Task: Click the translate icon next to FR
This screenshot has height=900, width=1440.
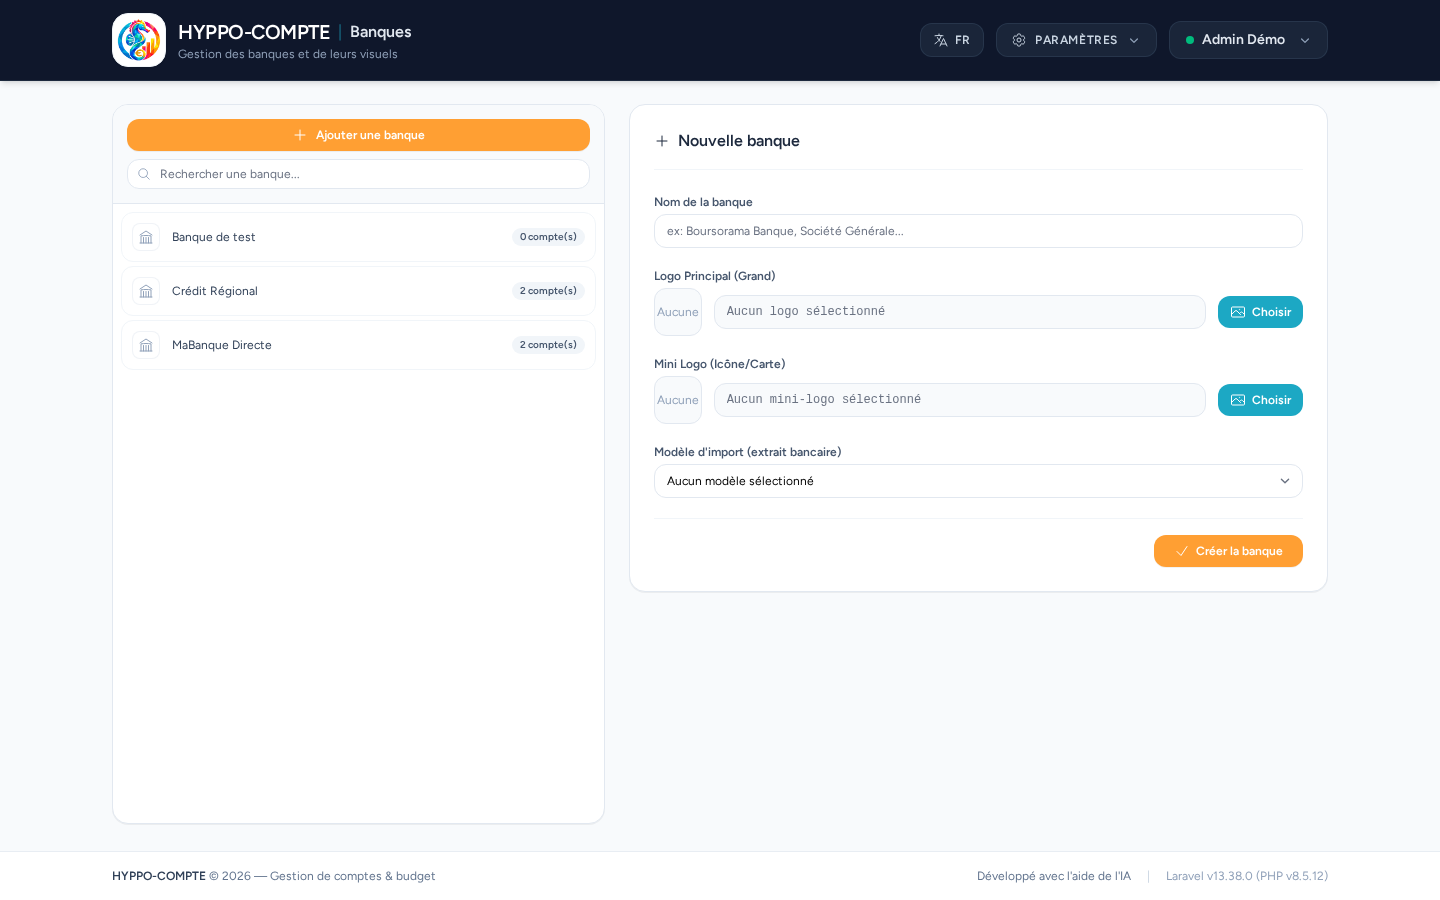Action: pyautogui.click(x=941, y=40)
